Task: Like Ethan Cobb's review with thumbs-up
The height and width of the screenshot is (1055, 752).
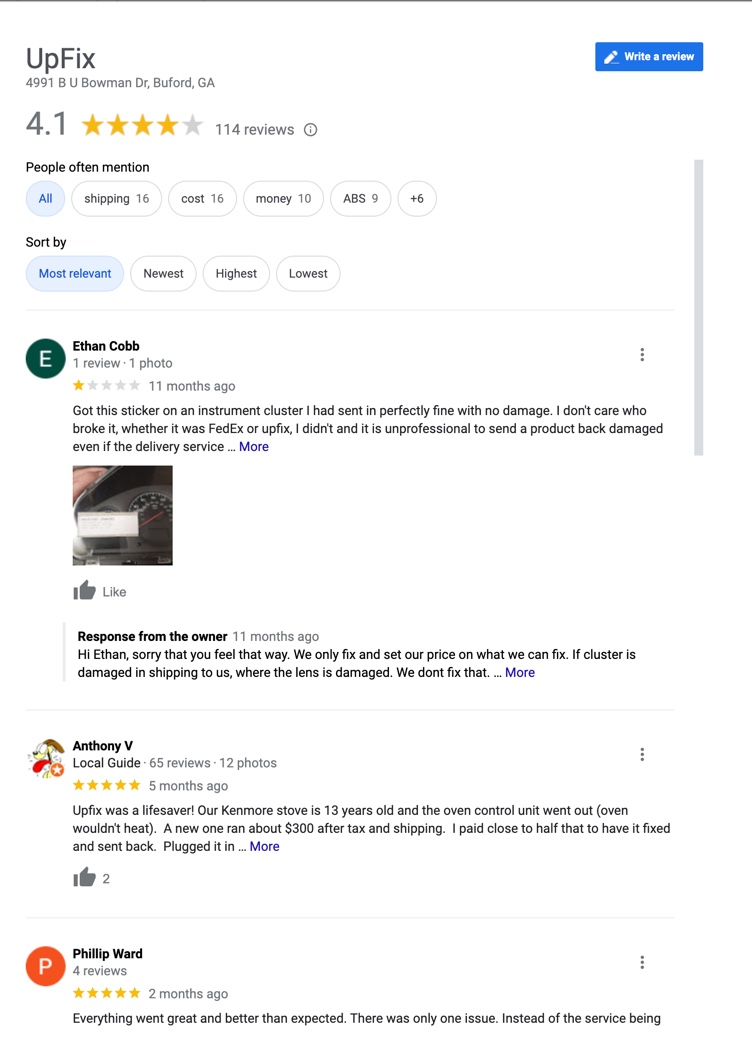Action: coord(85,591)
